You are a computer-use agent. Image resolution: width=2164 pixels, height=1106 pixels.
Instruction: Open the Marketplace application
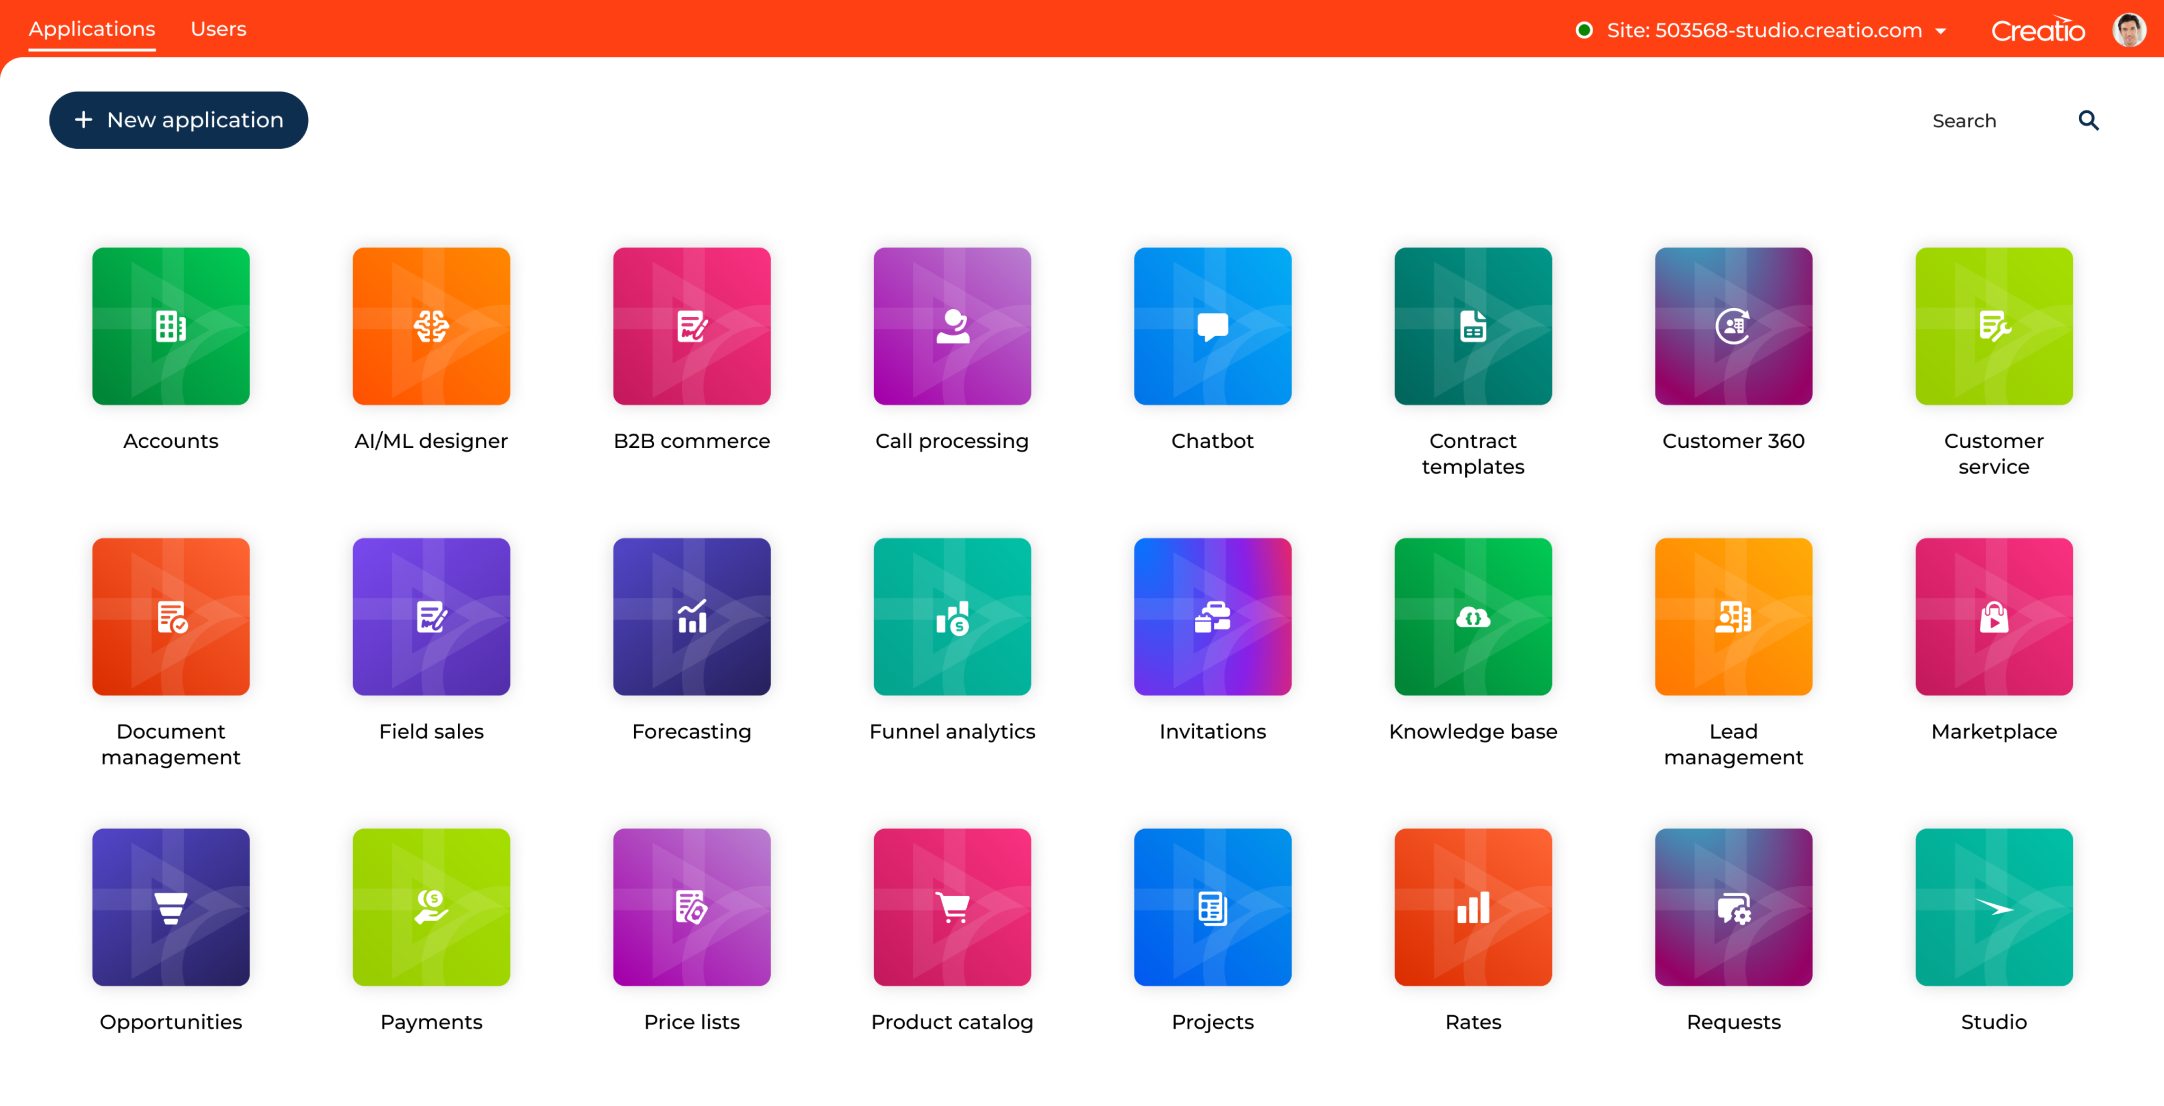pyautogui.click(x=1993, y=616)
